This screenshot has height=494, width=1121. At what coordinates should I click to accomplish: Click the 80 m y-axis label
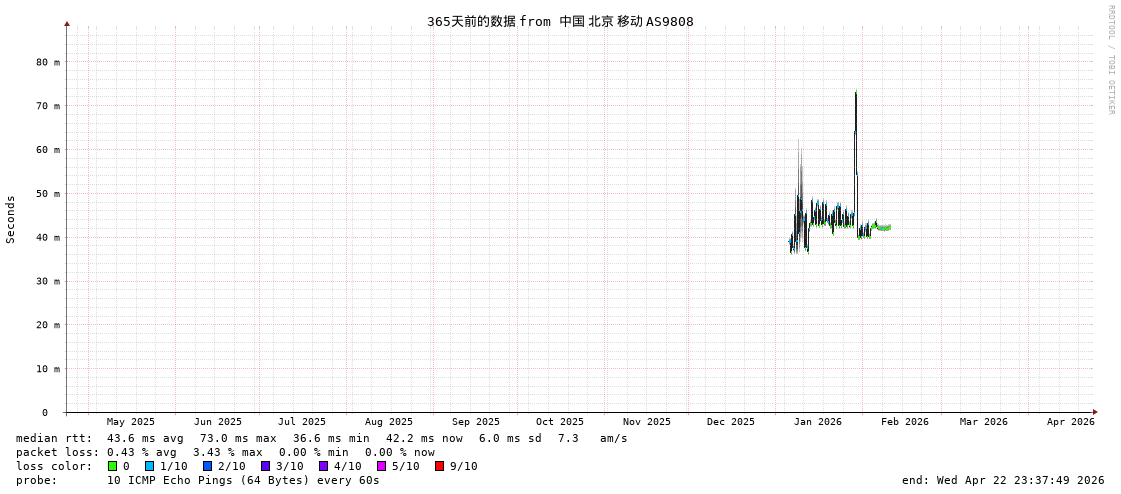point(48,62)
